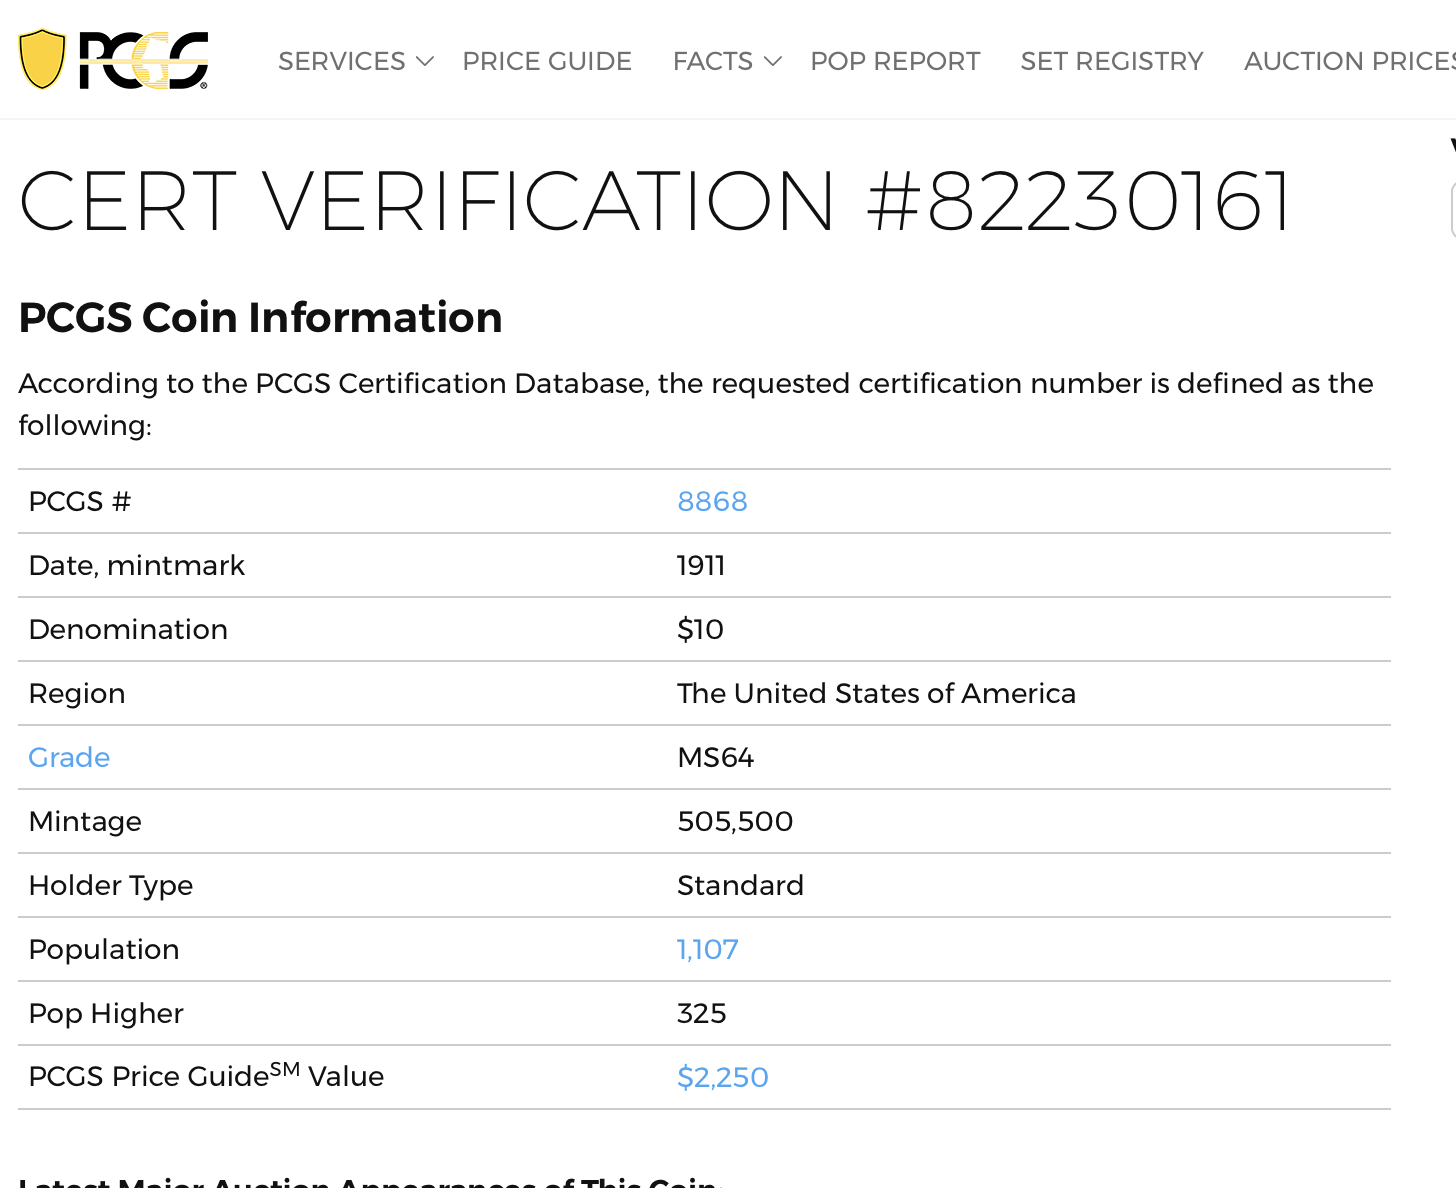
Task: Open Auction Prices in the navigation
Action: pos(1349,61)
